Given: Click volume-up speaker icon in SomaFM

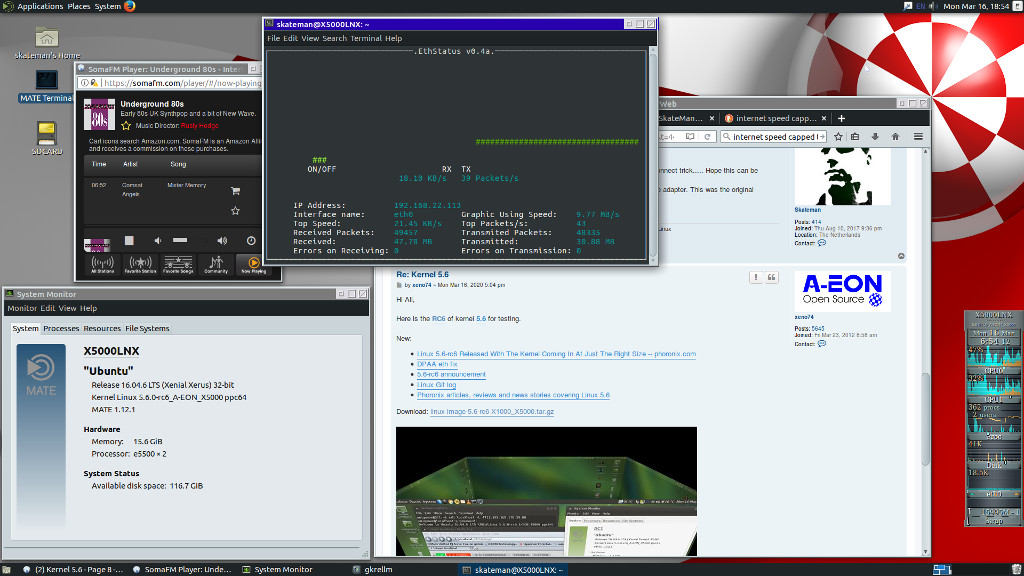Looking at the screenshot, I should point(222,240).
